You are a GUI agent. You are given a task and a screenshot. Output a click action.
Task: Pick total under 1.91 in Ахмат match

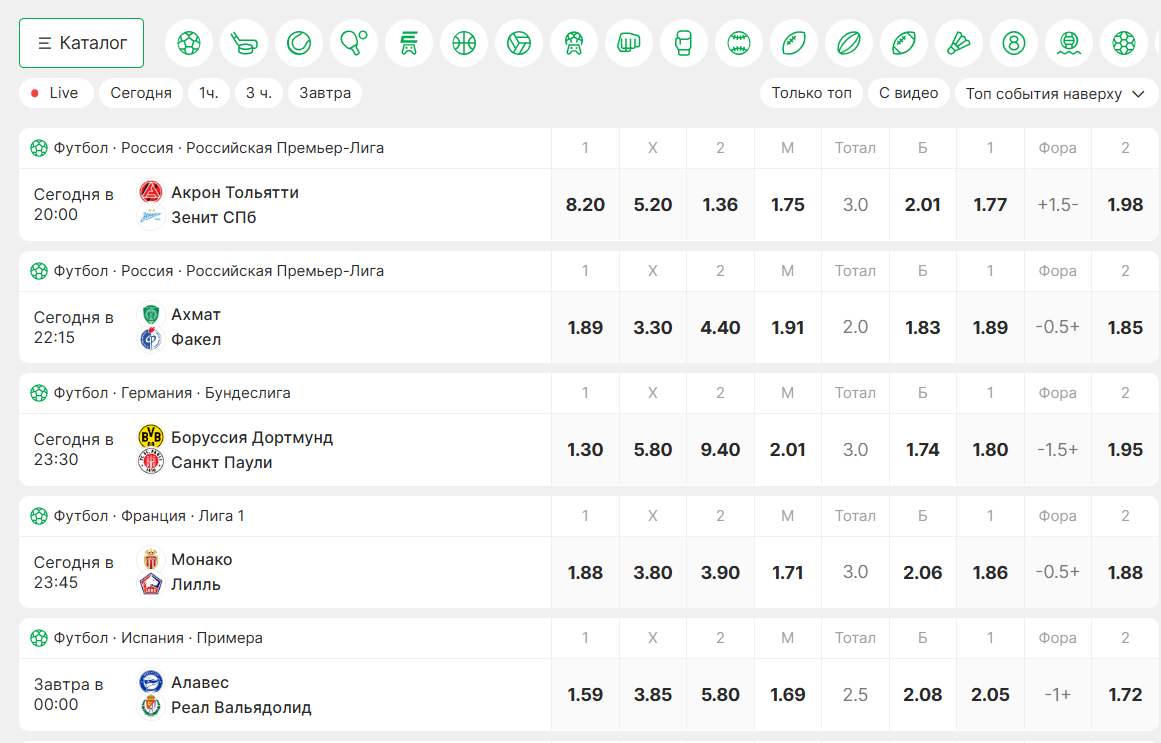787,327
